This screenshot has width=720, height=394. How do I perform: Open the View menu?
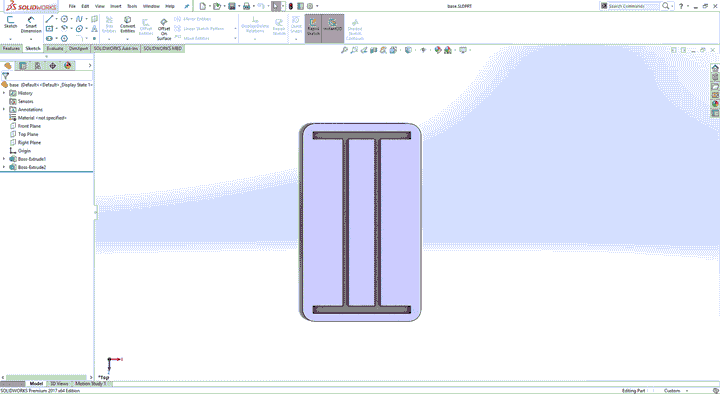point(100,6)
